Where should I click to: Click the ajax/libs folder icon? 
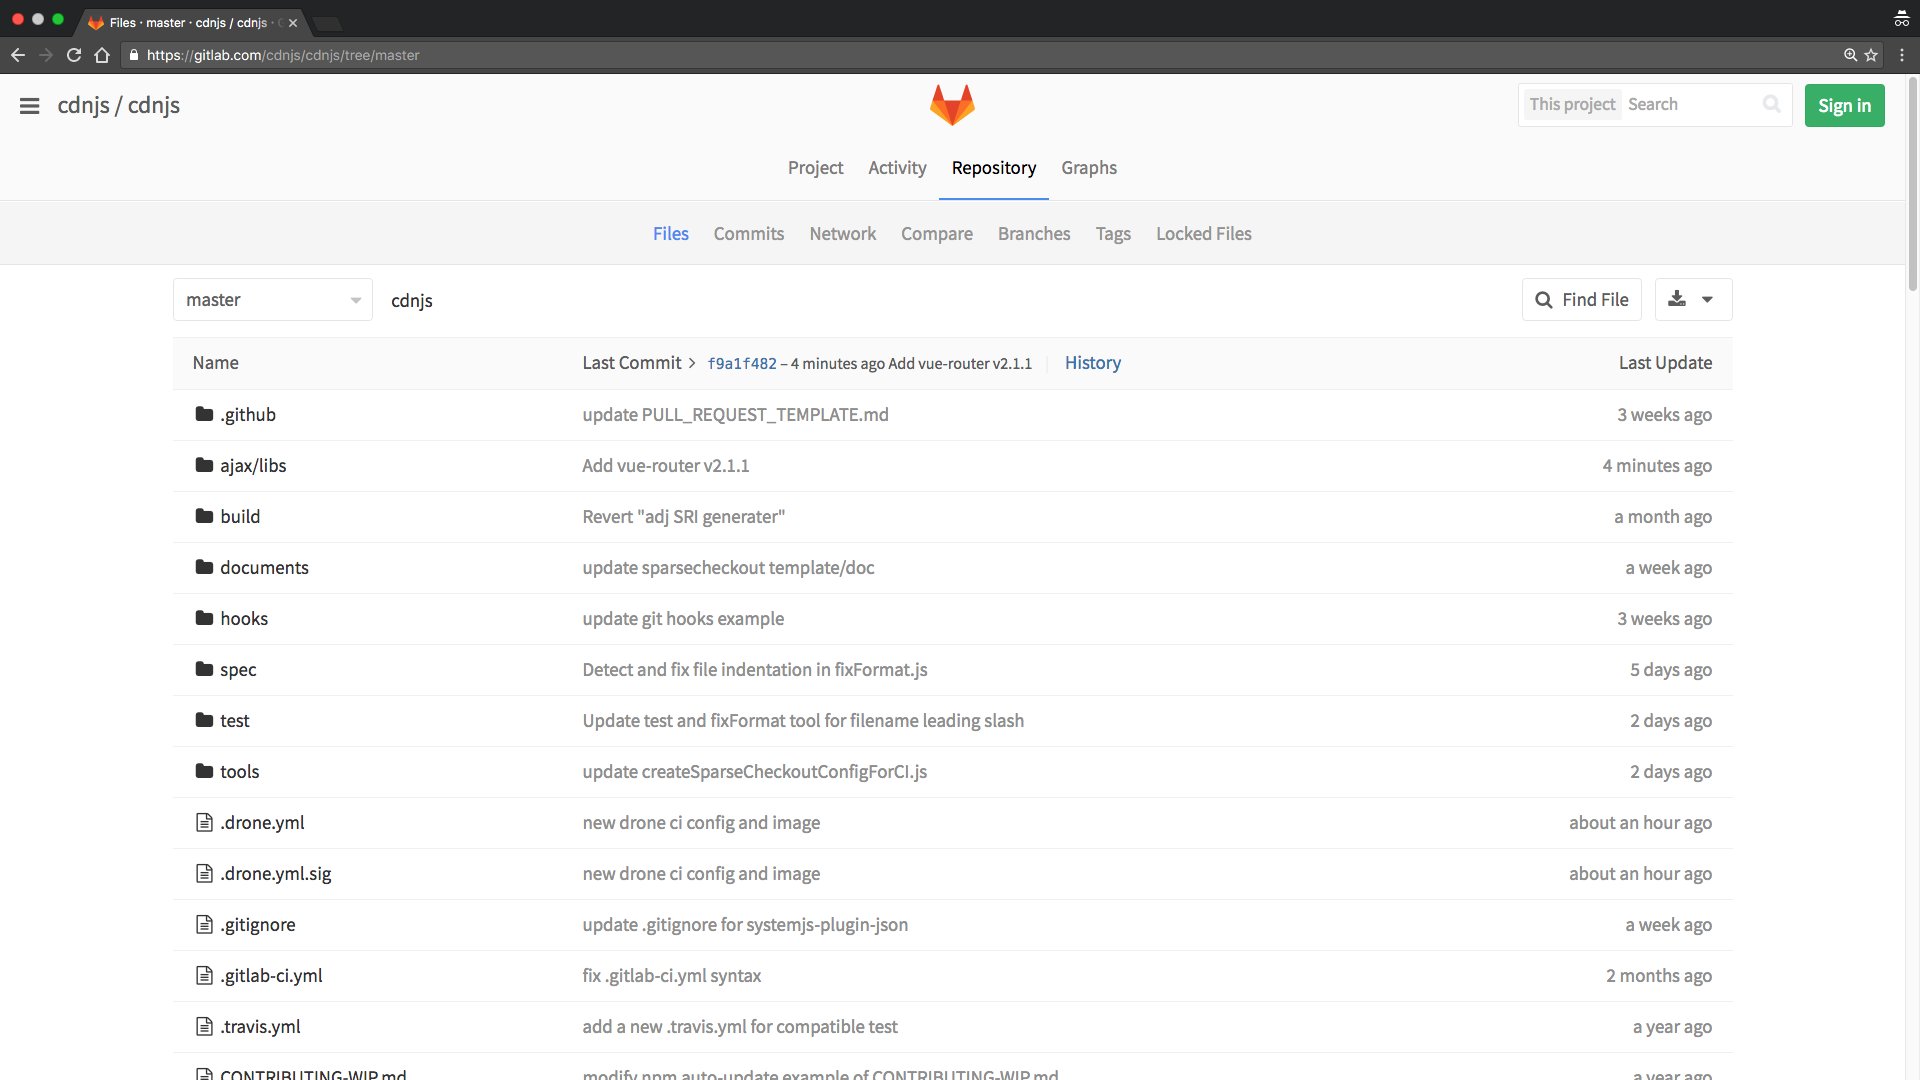204,465
